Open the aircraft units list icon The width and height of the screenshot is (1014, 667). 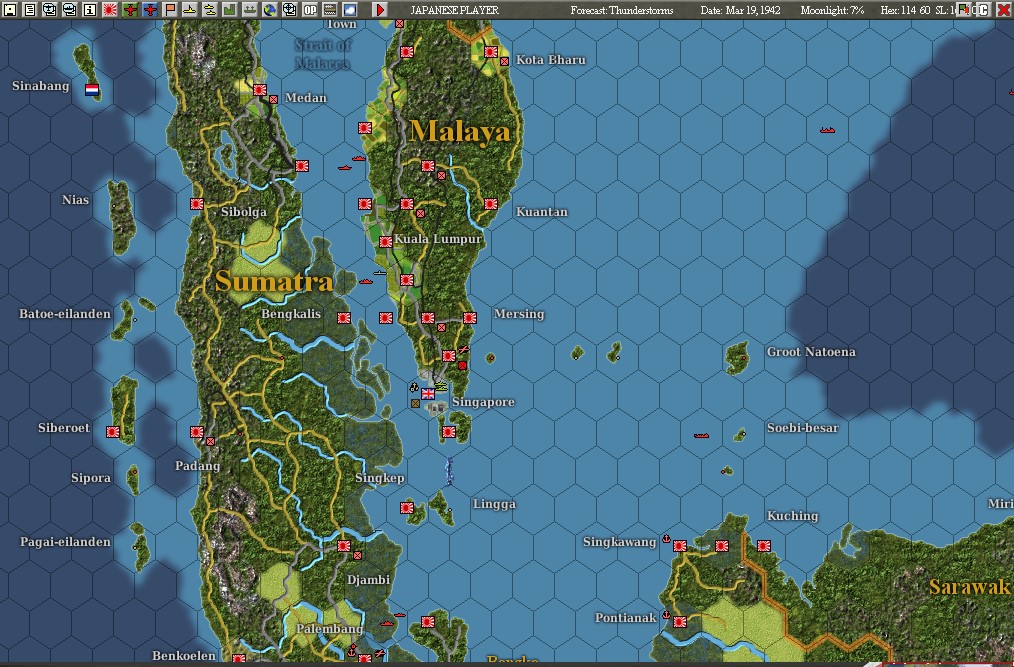50,10
